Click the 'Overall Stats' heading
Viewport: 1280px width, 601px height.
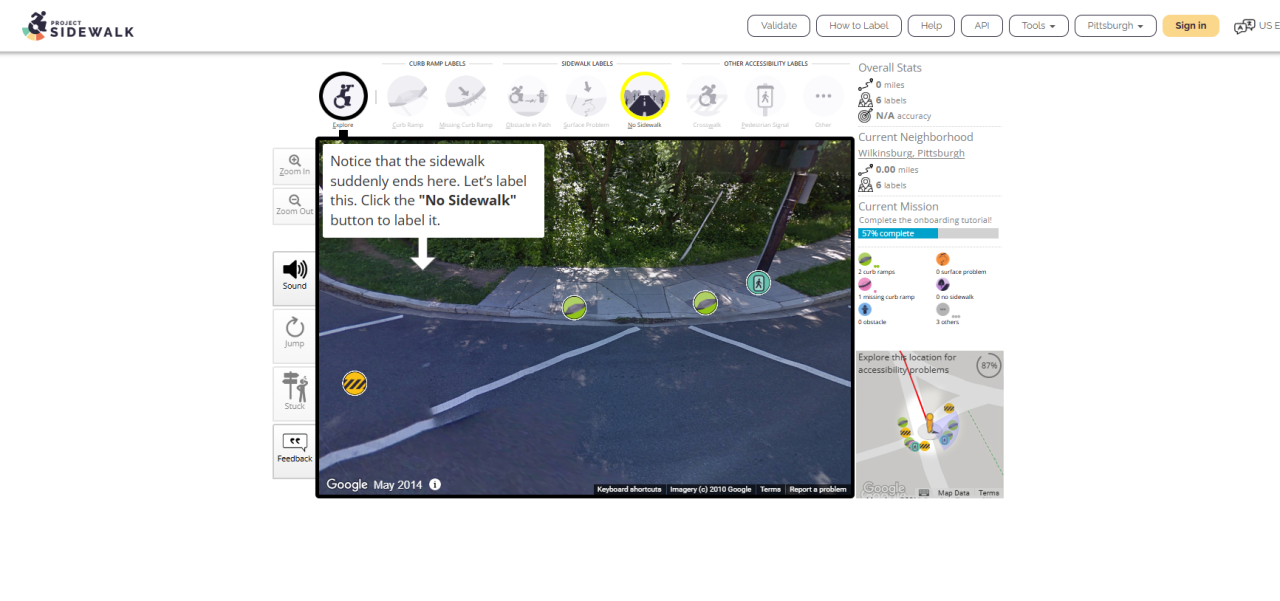coord(890,68)
